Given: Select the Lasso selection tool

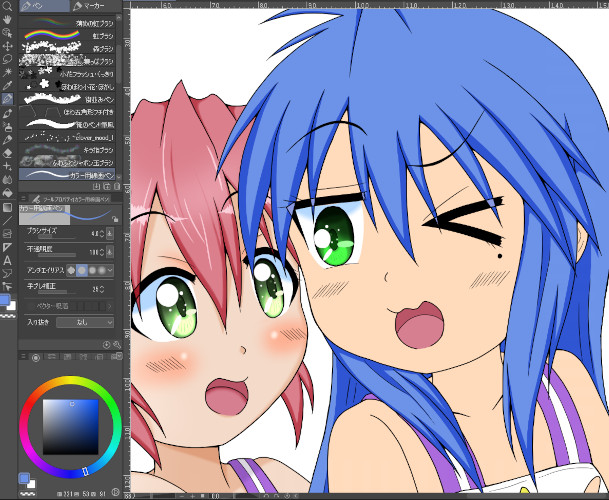Looking at the screenshot, I should pos(7,59).
